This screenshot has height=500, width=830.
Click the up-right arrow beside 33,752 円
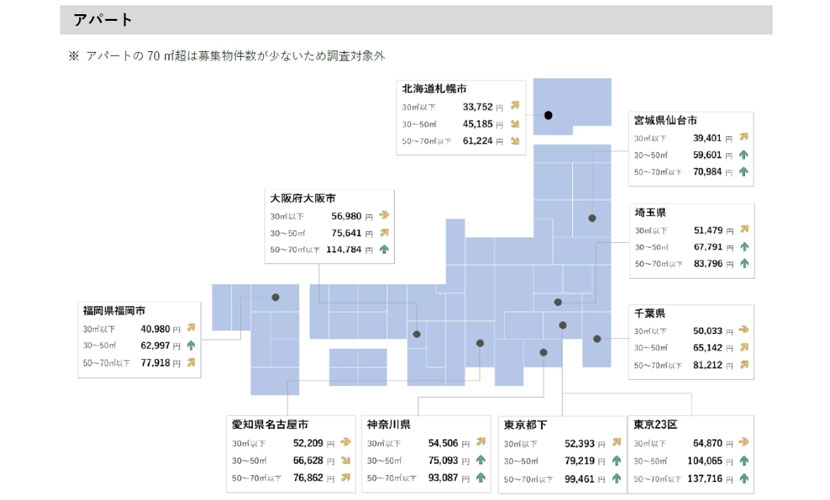(515, 106)
